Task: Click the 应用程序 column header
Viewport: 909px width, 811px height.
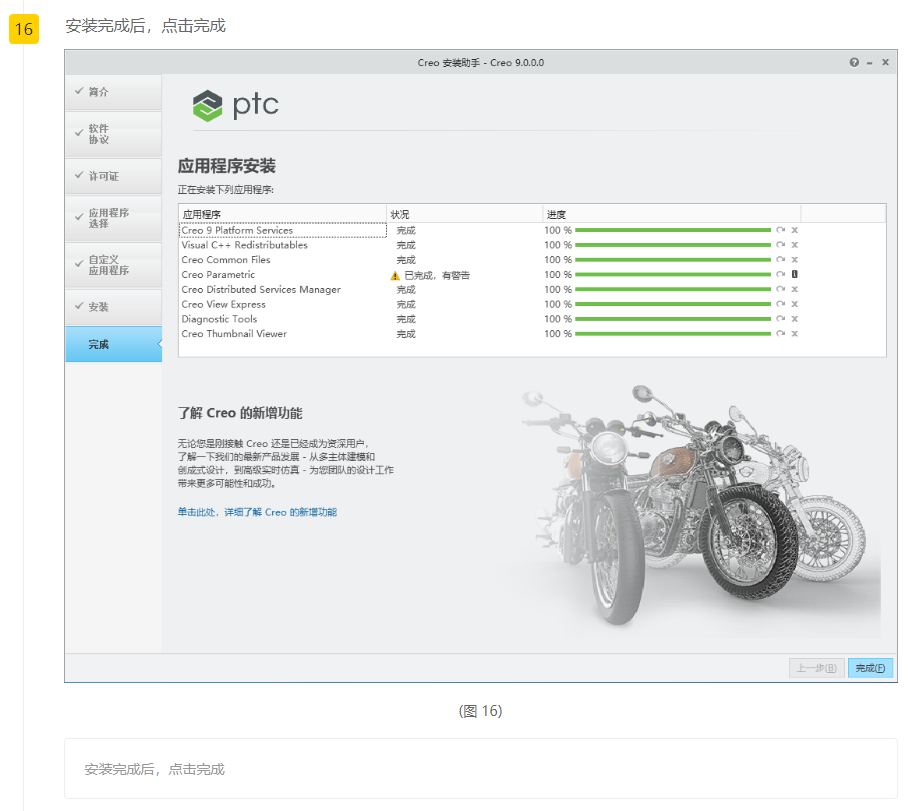Action: click(x=282, y=214)
